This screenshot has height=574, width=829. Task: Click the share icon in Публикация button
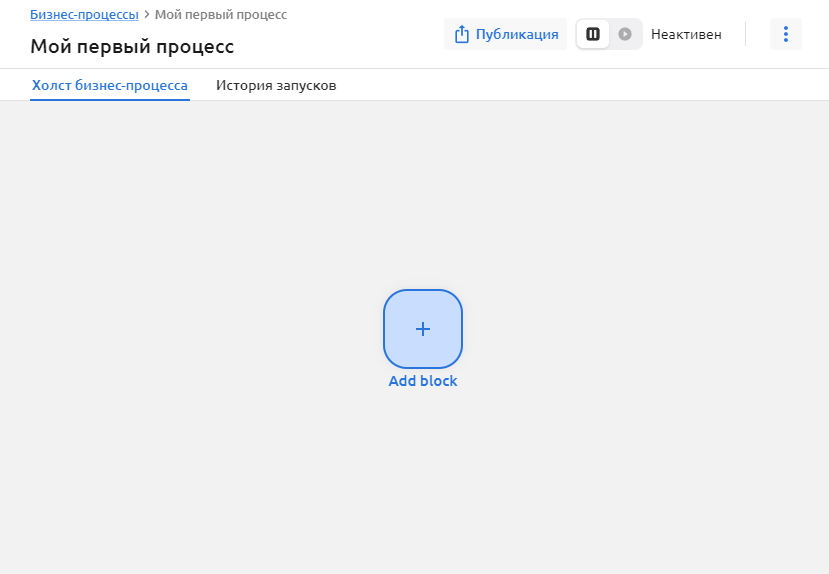click(462, 34)
